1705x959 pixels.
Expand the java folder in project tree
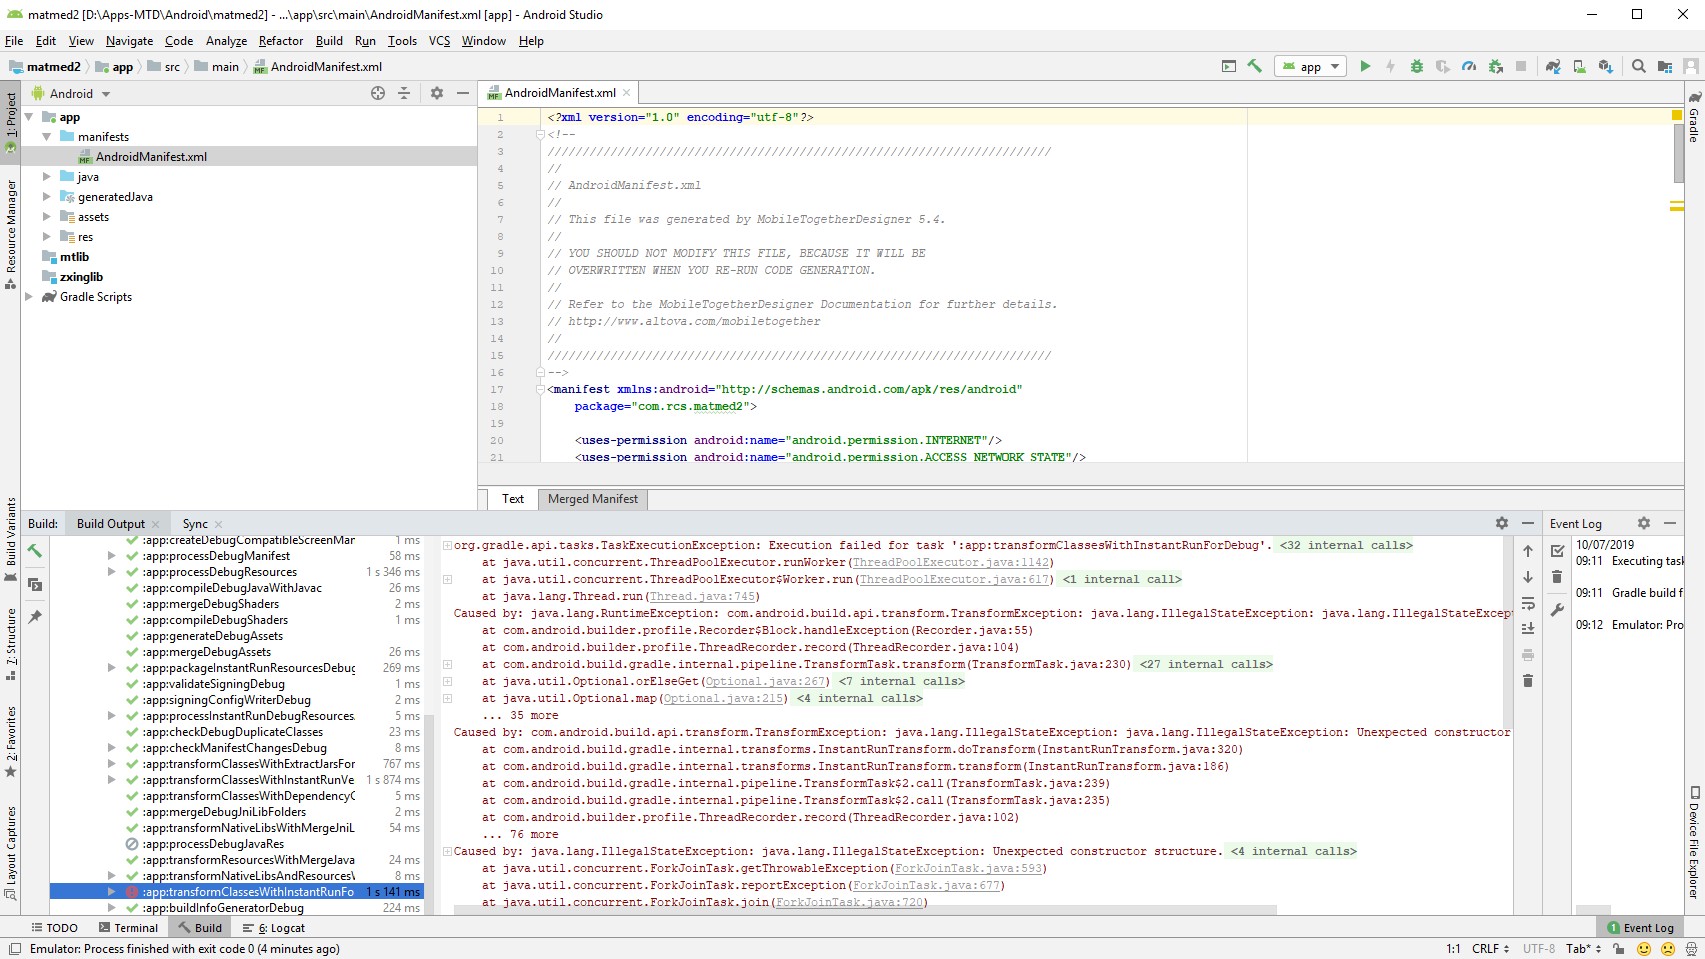tap(46, 177)
